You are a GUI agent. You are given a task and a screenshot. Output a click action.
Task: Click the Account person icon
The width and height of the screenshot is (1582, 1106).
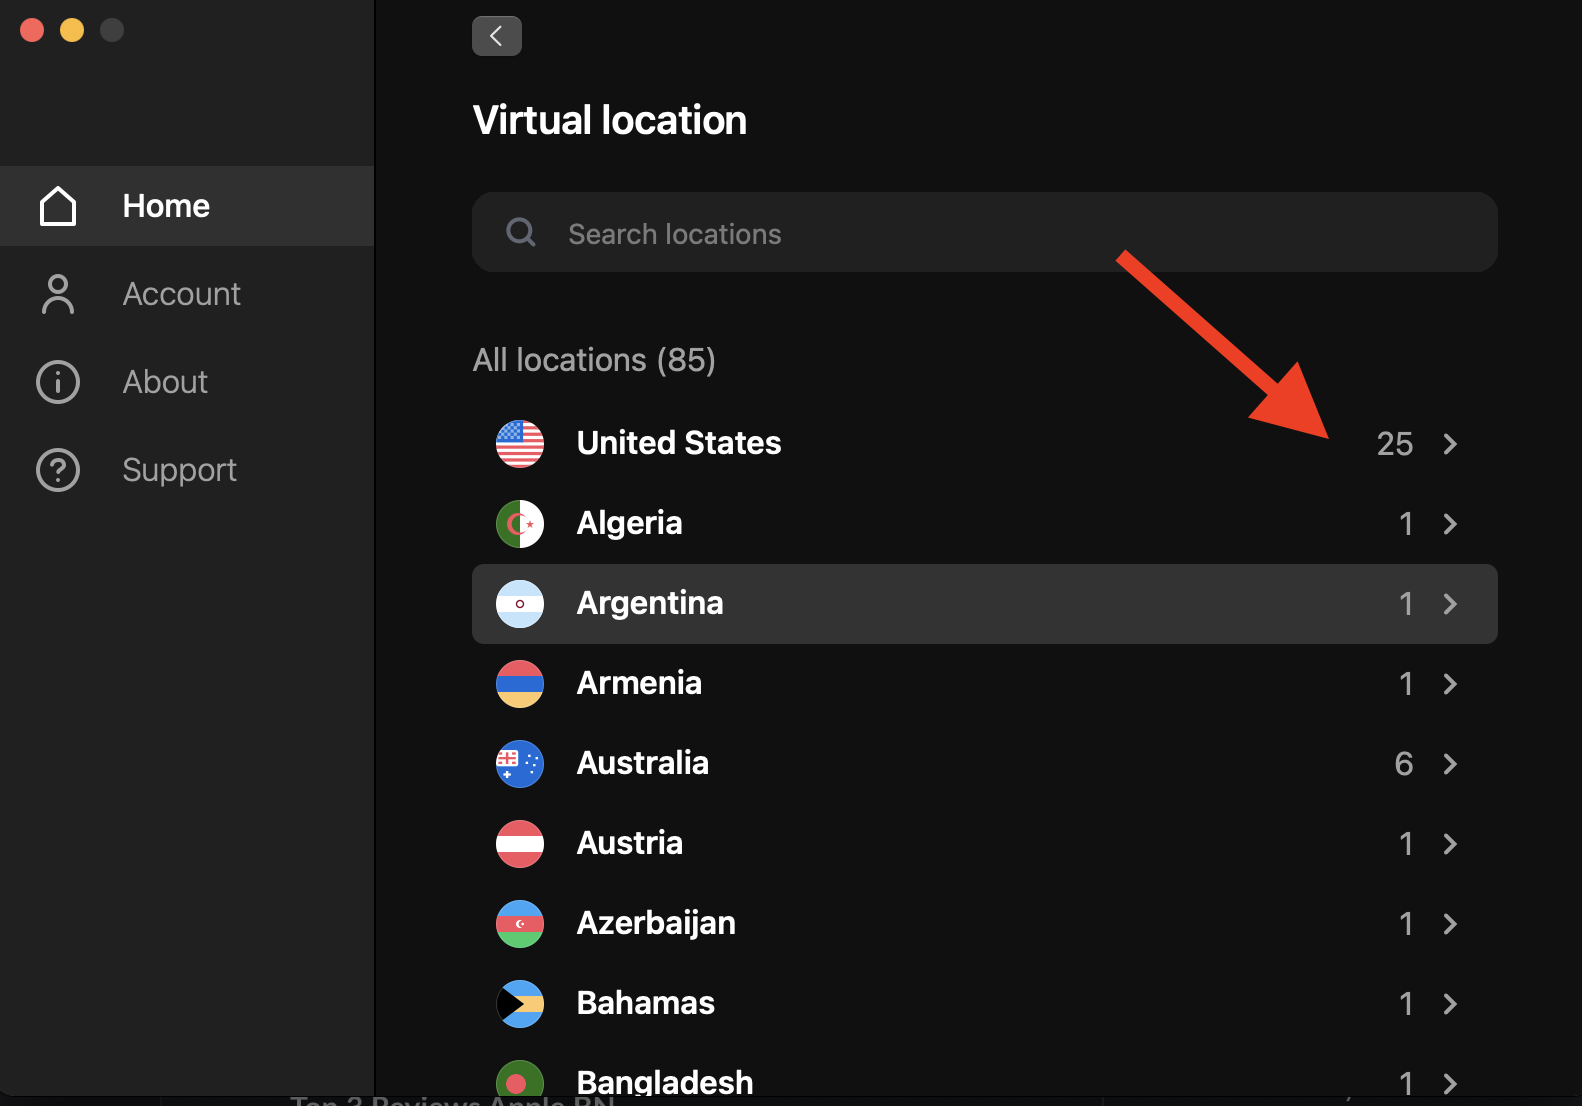[x=58, y=294]
